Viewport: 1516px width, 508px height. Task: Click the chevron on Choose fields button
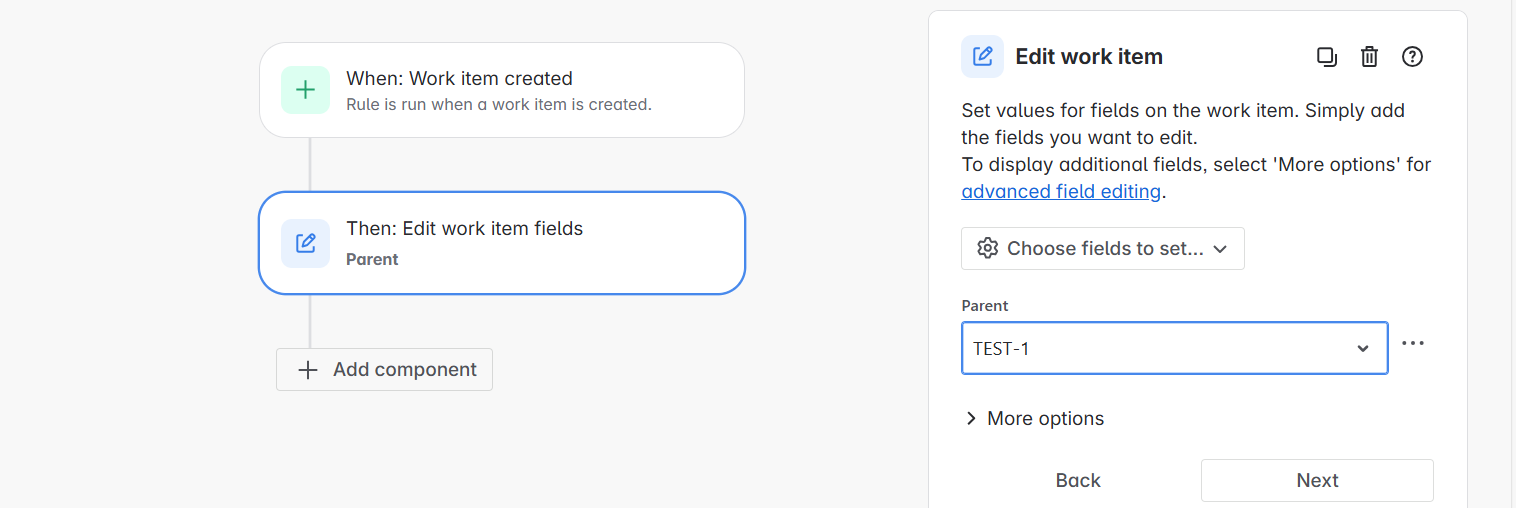coord(1220,249)
